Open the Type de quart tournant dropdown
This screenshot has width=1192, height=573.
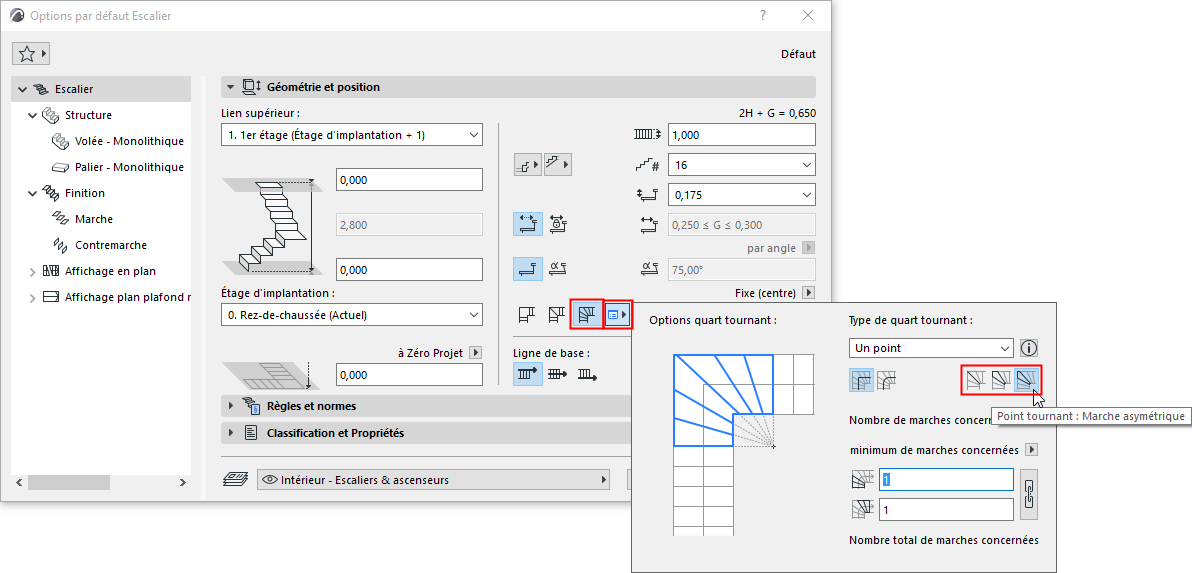[x=931, y=348]
